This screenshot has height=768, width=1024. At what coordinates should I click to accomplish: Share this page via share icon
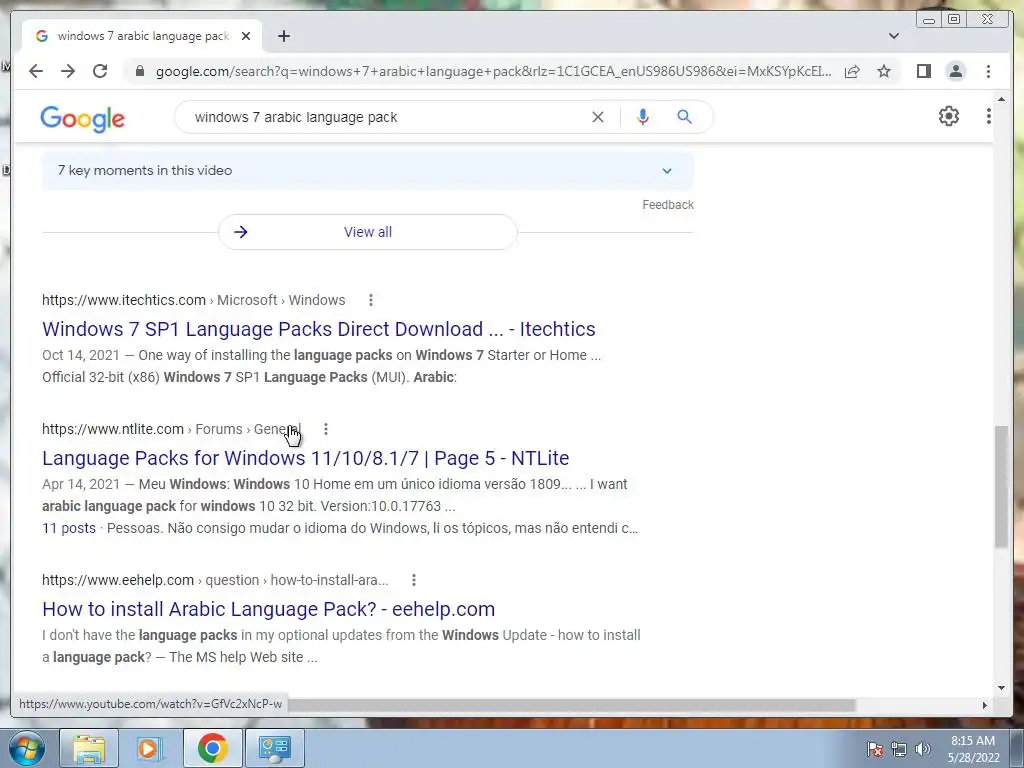(852, 71)
